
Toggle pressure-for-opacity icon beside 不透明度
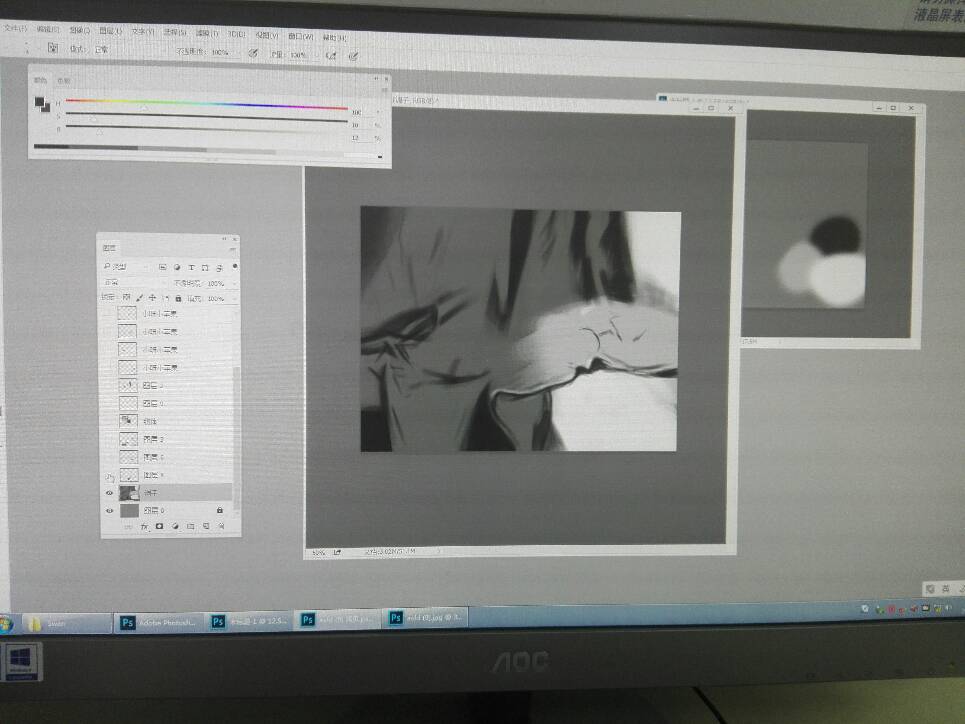[x=253, y=54]
